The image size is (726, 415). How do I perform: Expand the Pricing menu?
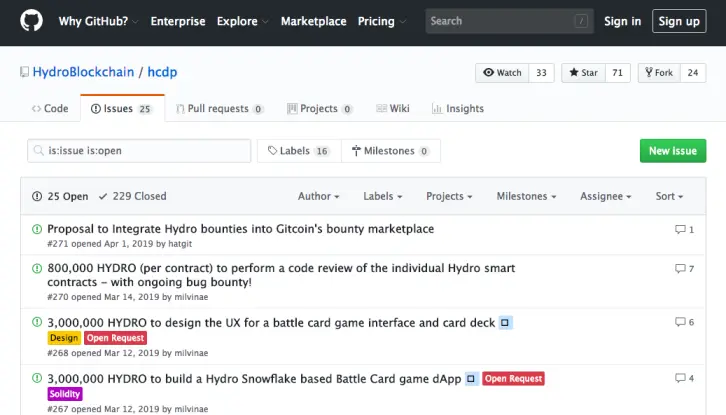[x=382, y=21]
